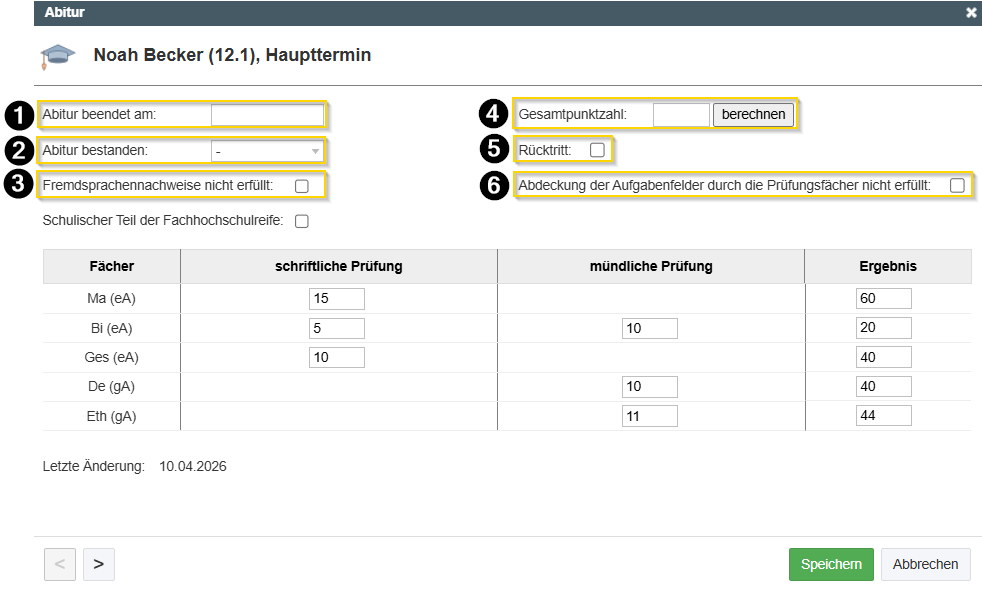Check Schulischer Teil der Fachhochschulreife
Image resolution: width=982 pixels, height=589 pixels.
click(x=302, y=221)
